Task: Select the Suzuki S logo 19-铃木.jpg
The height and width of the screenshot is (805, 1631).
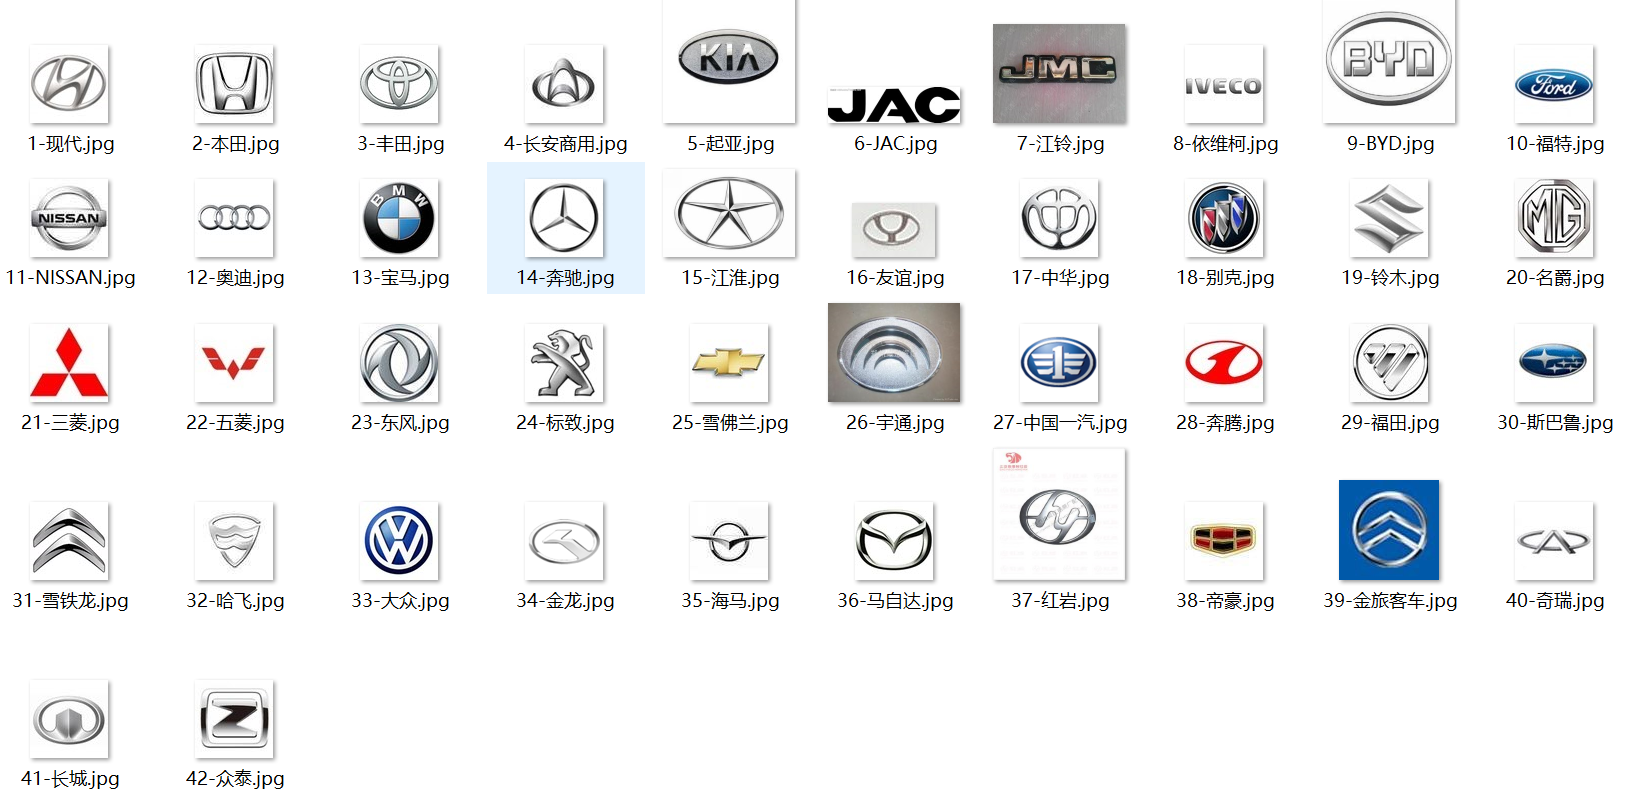Action: point(1389,218)
